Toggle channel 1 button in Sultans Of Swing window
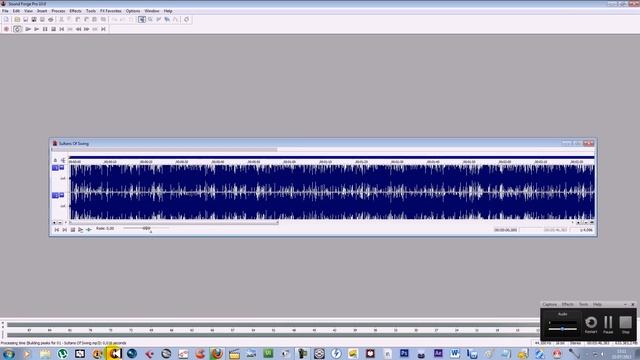 (56, 168)
